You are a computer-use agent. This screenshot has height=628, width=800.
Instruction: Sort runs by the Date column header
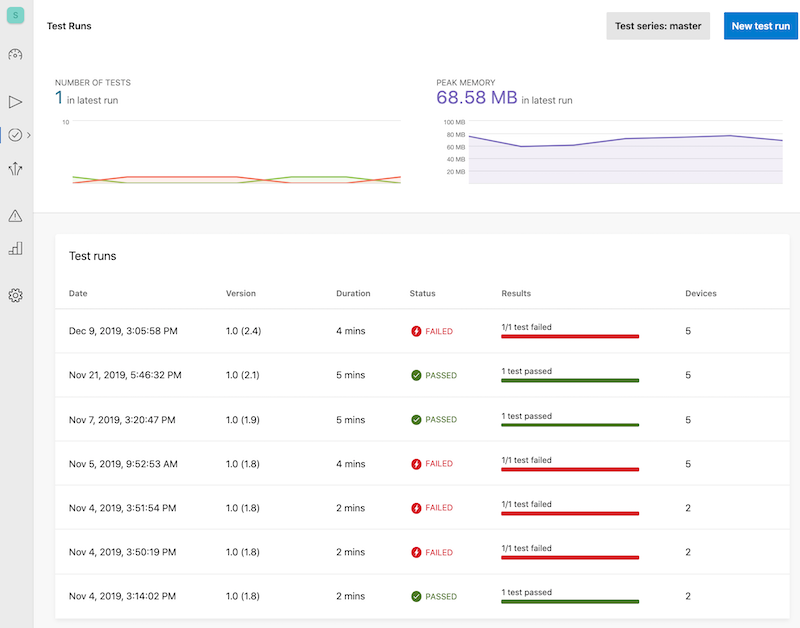pos(79,293)
